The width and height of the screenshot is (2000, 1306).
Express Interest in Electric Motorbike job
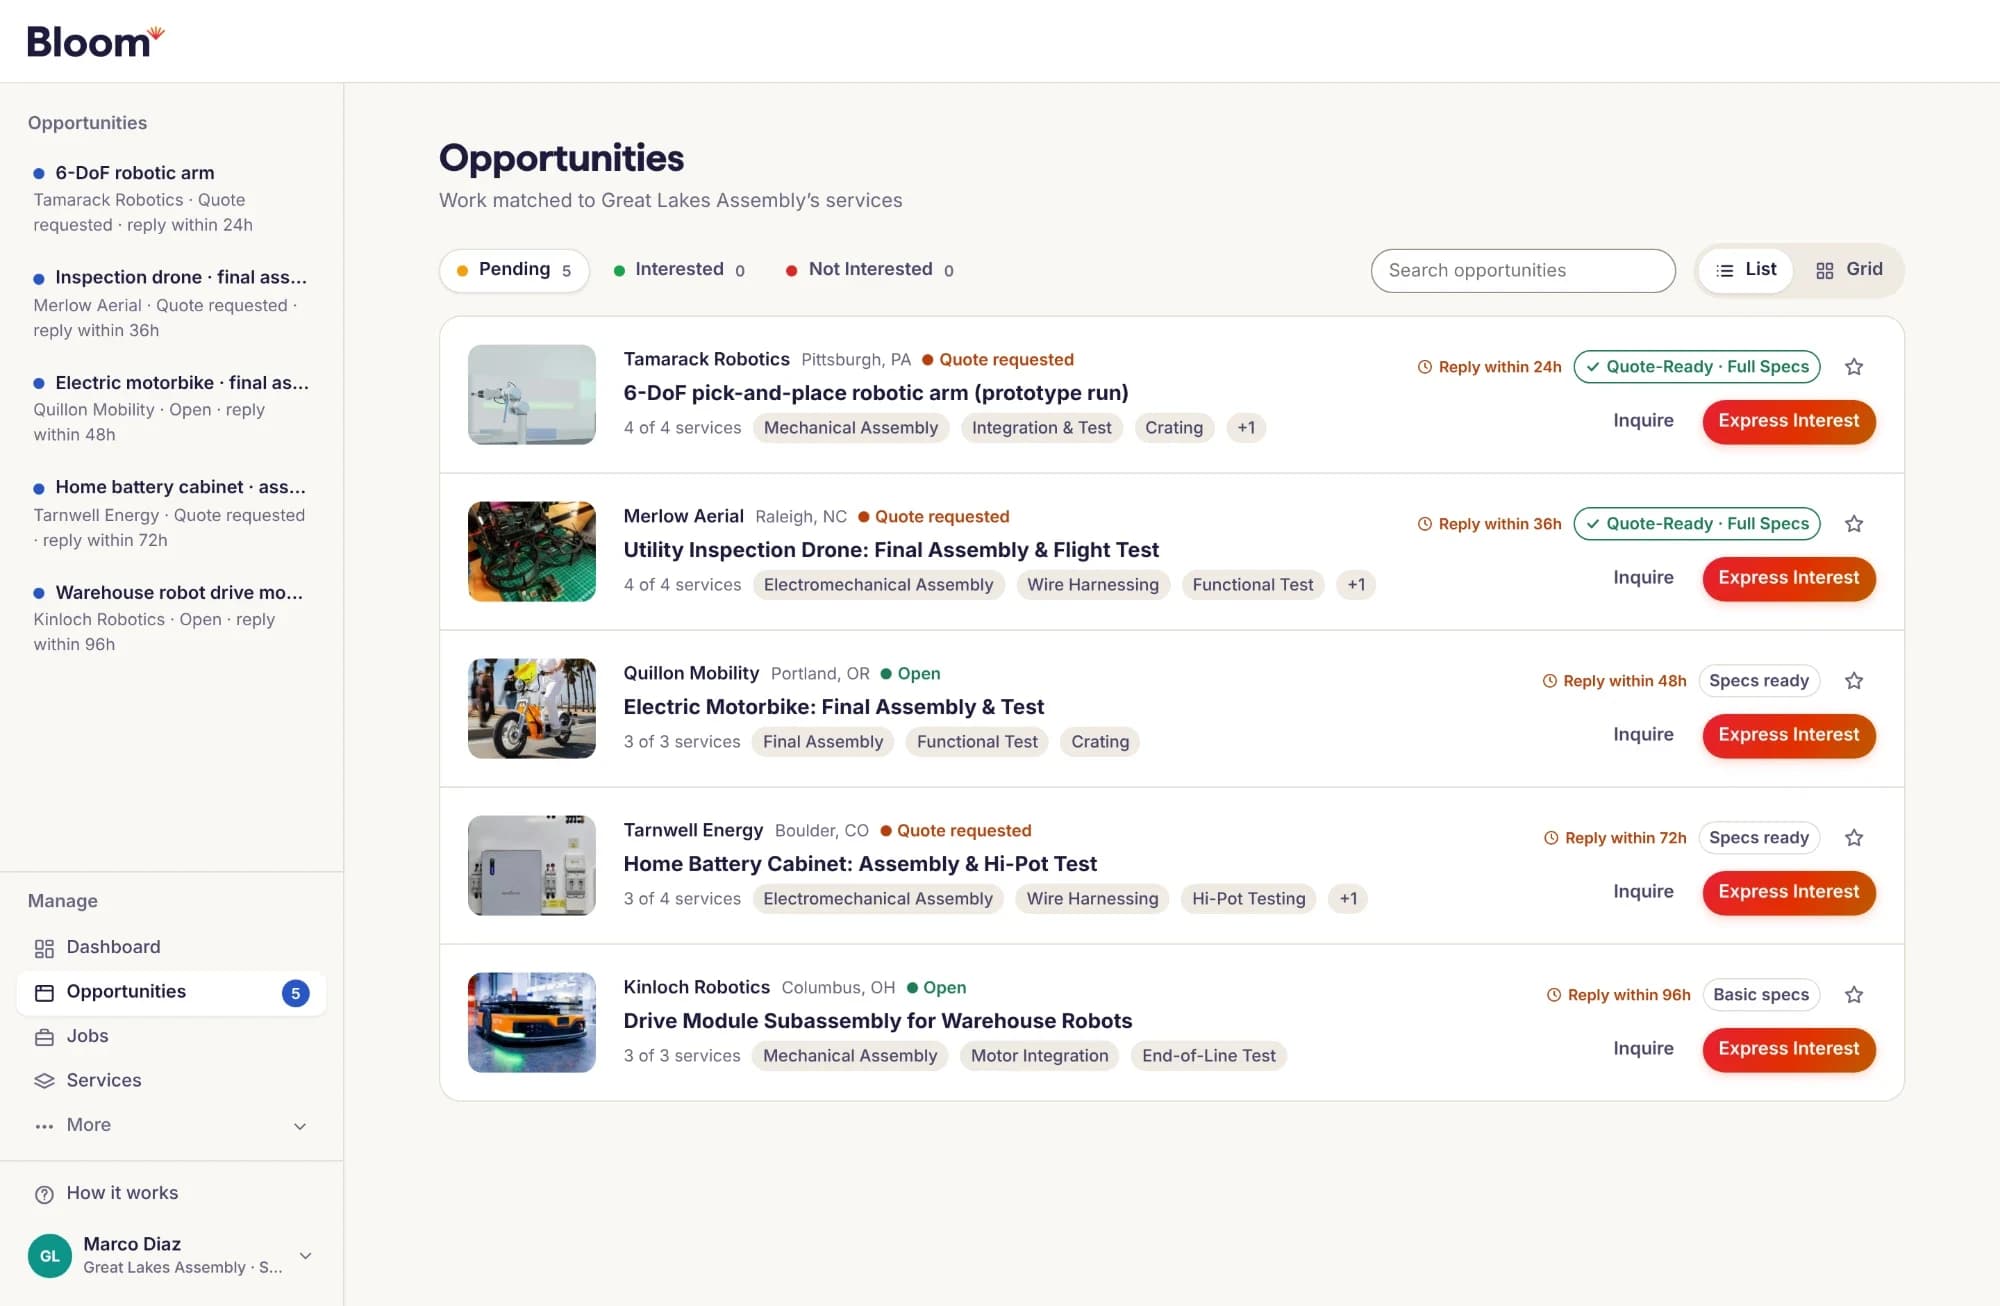point(1789,735)
